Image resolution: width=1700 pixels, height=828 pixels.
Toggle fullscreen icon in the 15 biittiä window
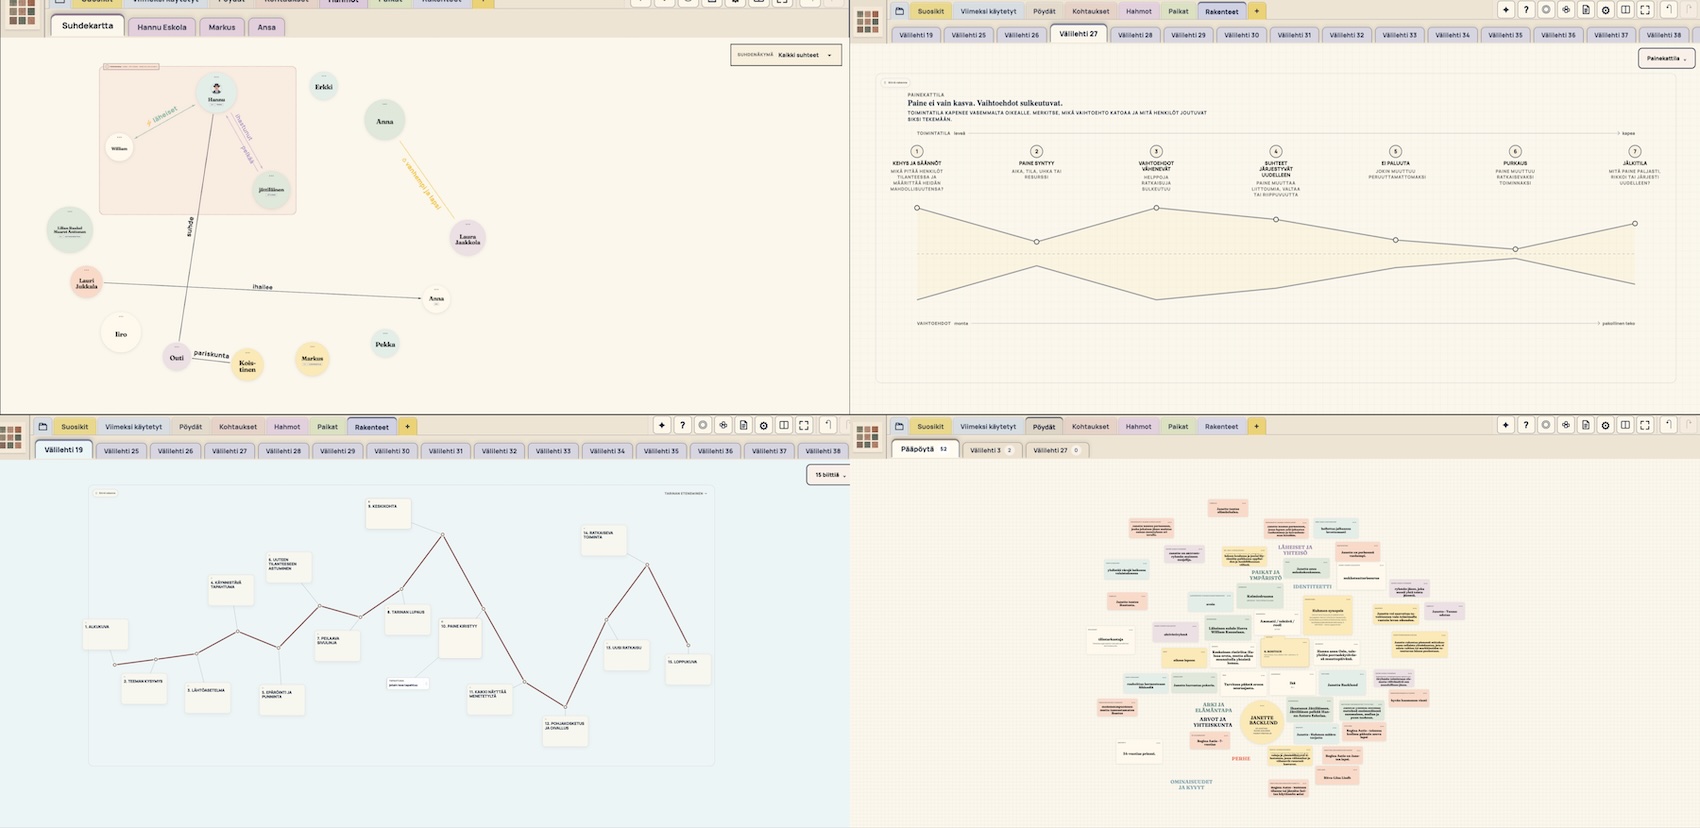804,426
